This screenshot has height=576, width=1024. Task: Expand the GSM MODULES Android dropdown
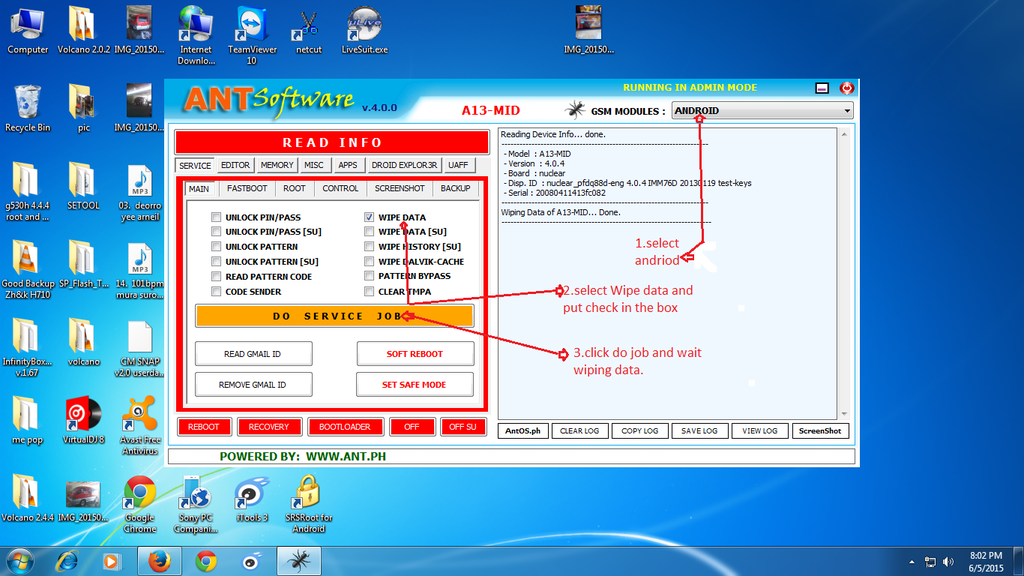pyautogui.click(x=847, y=111)
